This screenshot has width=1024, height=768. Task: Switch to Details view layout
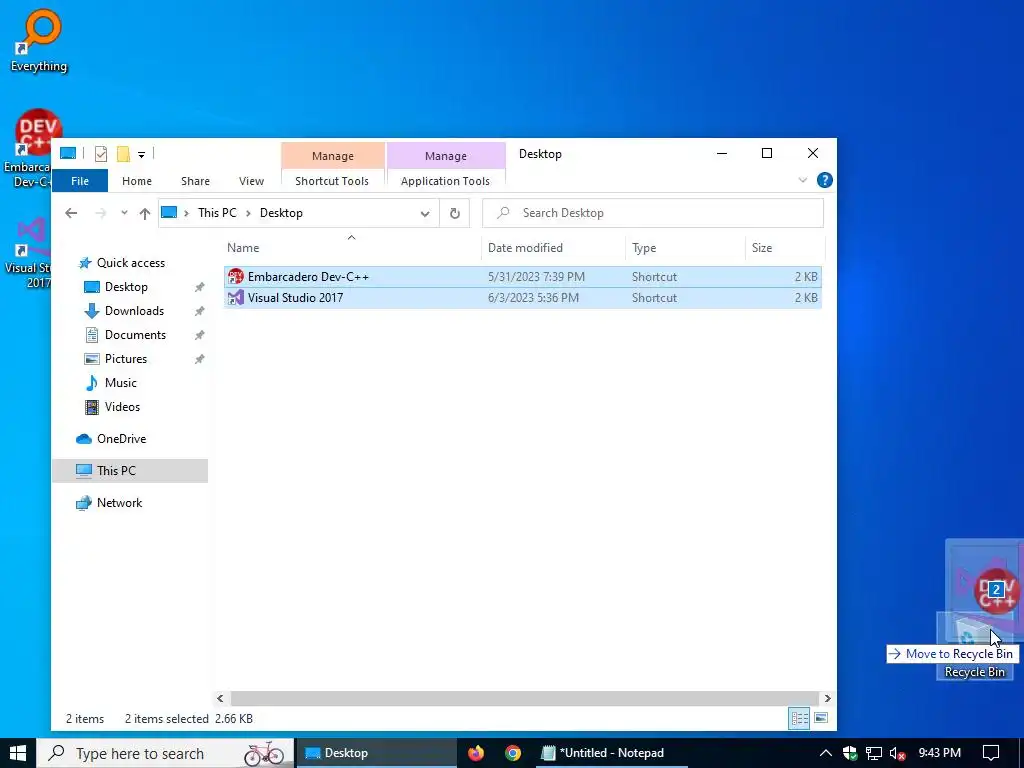point(799,718)
